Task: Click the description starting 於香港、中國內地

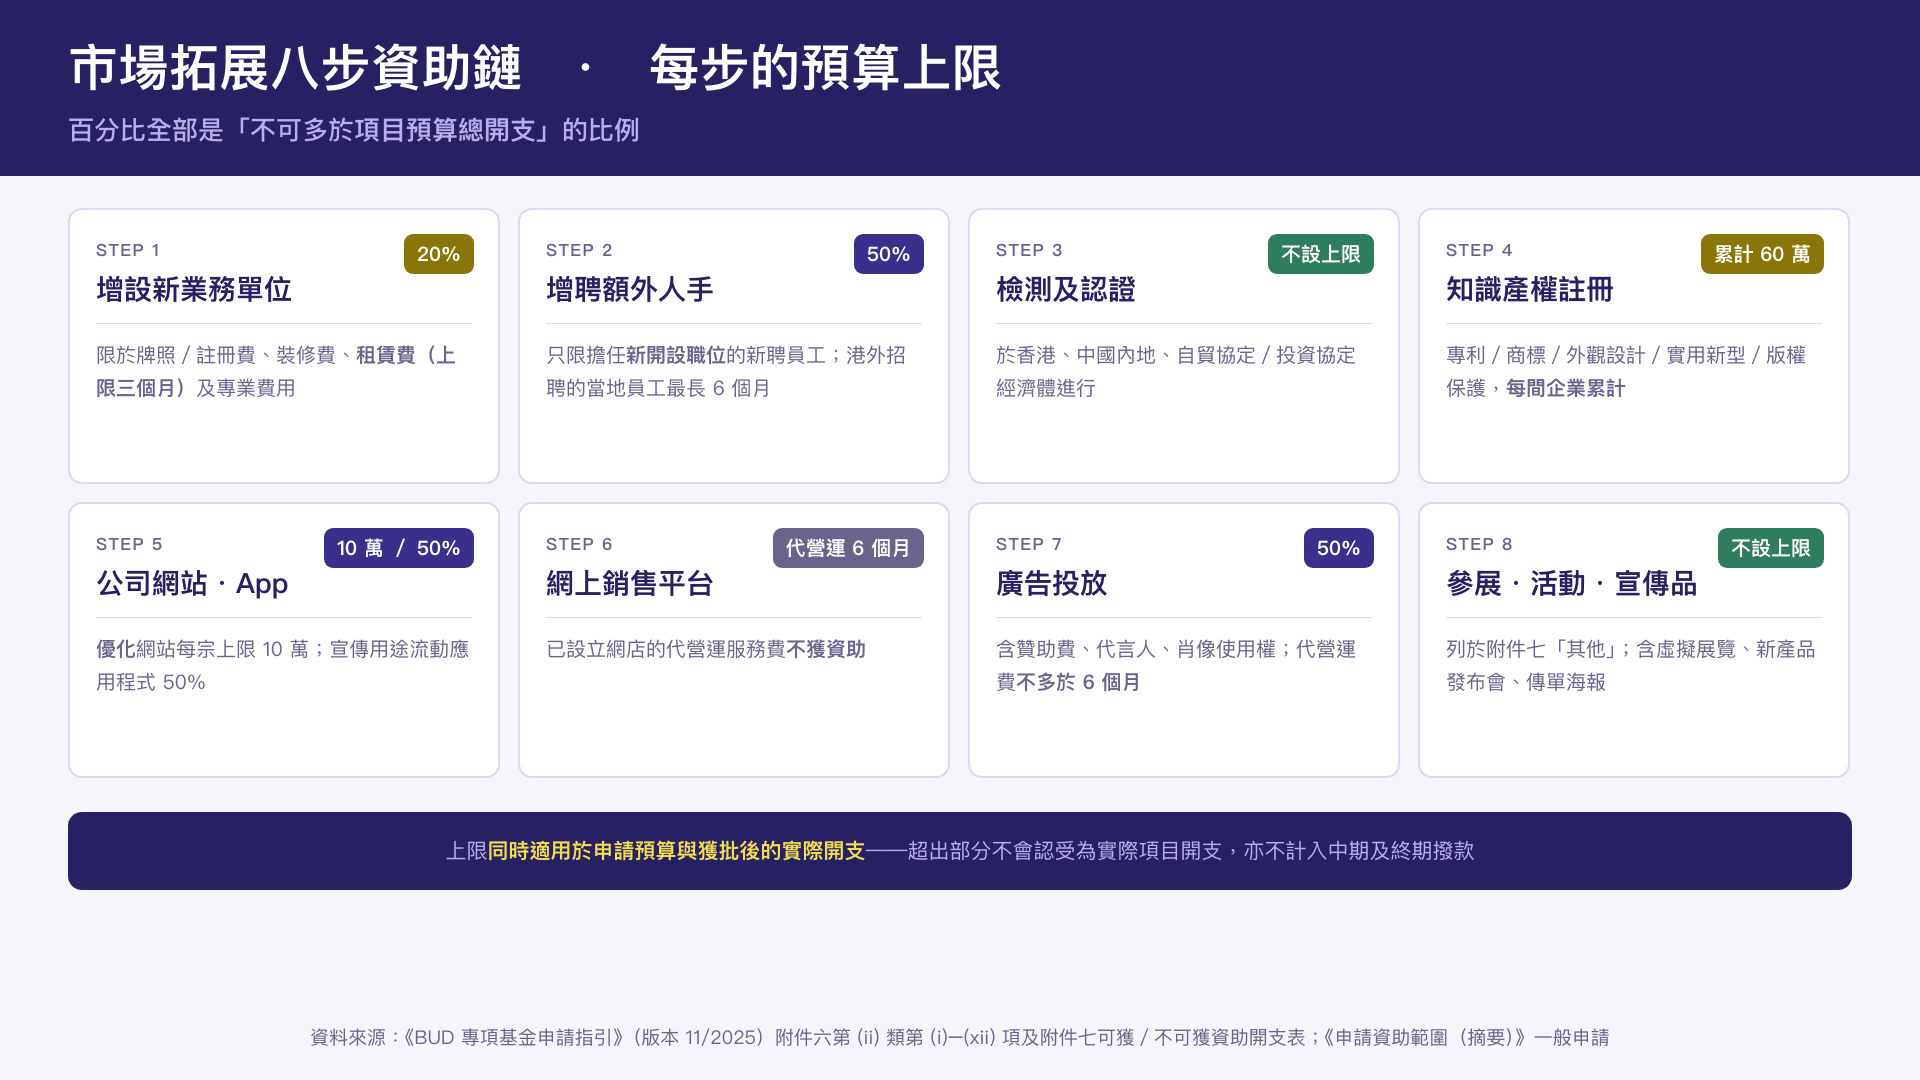Action: point(1176,371)
